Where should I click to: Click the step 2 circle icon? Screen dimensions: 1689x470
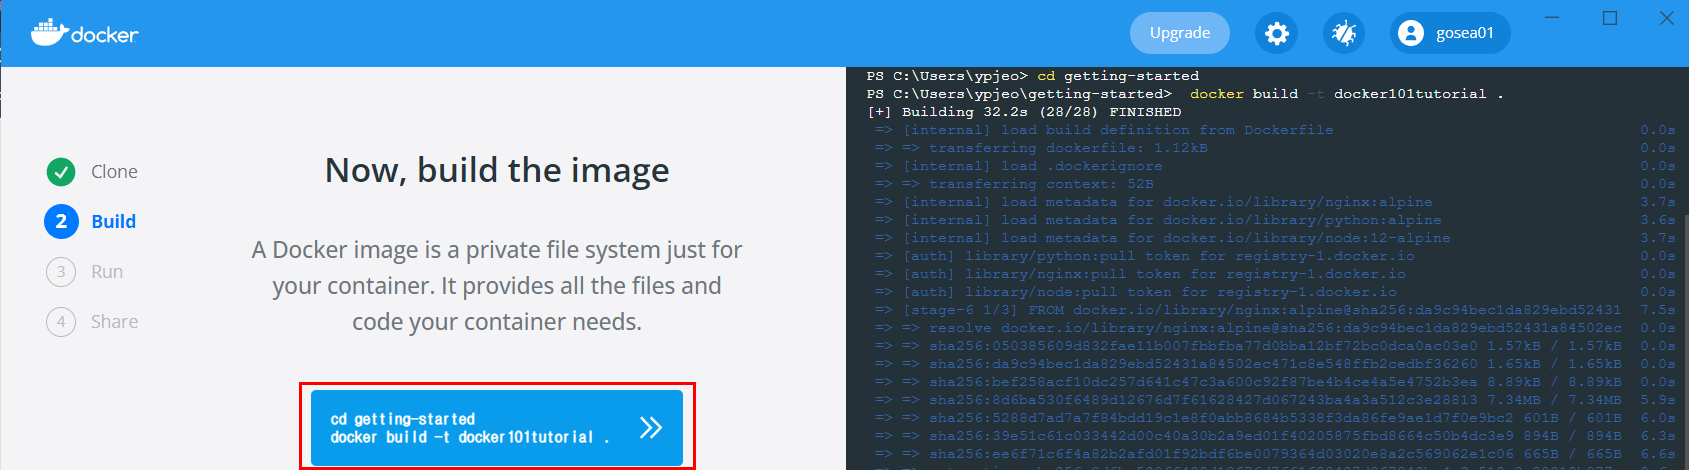click(x=61, y=222)
